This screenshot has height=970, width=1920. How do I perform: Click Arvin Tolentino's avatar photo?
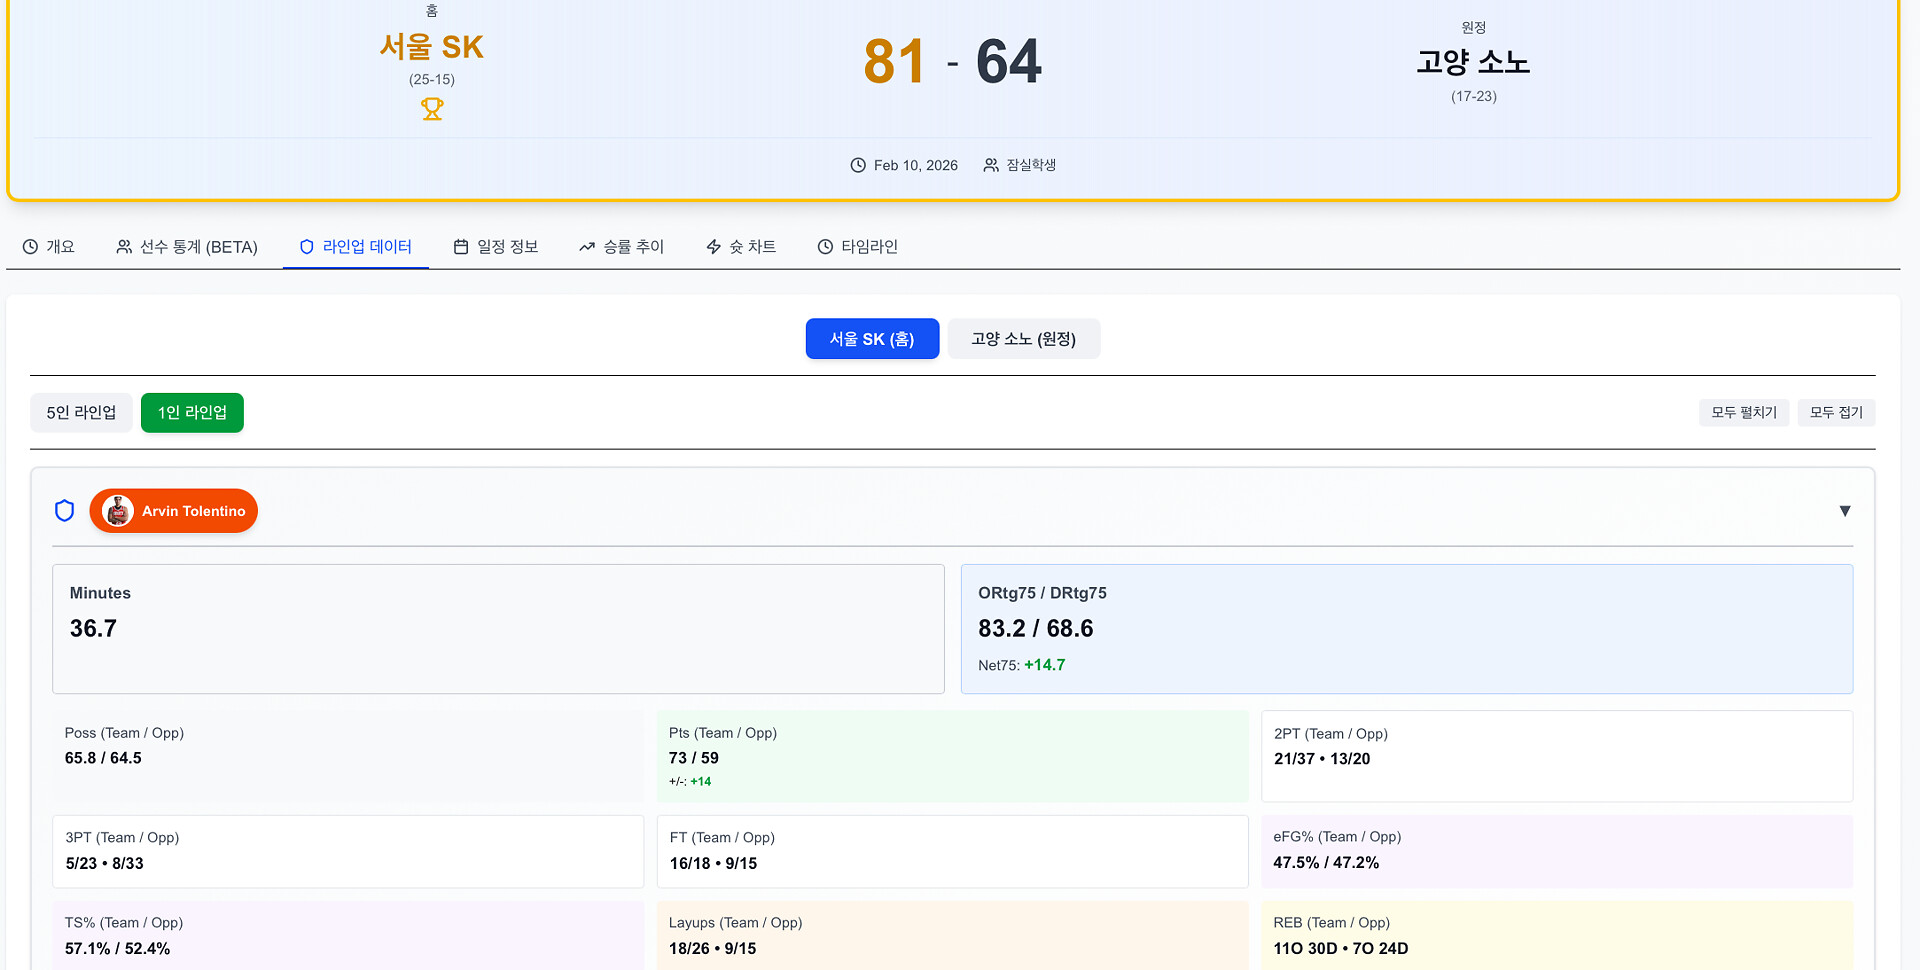(x=118, y=511)
